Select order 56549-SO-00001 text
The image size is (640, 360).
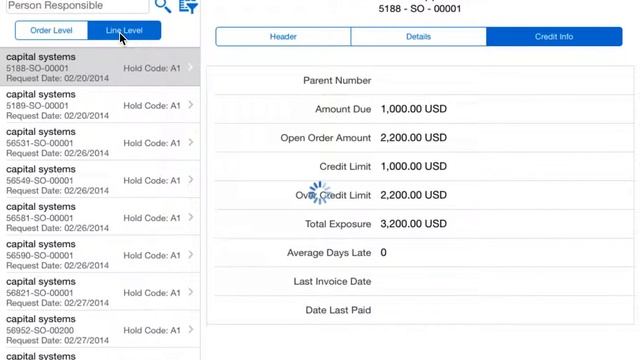tap(40, 180)
